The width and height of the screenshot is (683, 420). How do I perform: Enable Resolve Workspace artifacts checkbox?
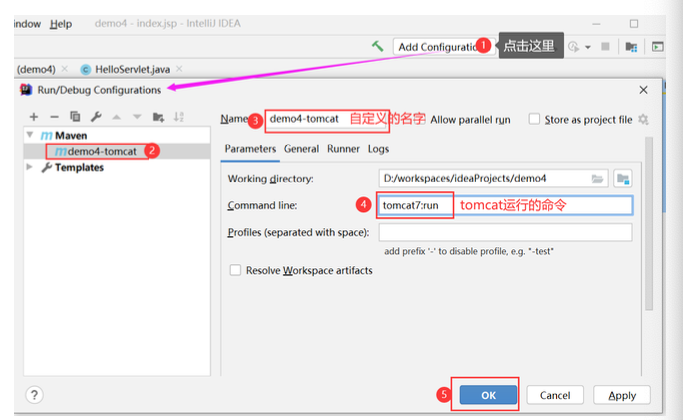pyautogui.click(x=235, y=270)
